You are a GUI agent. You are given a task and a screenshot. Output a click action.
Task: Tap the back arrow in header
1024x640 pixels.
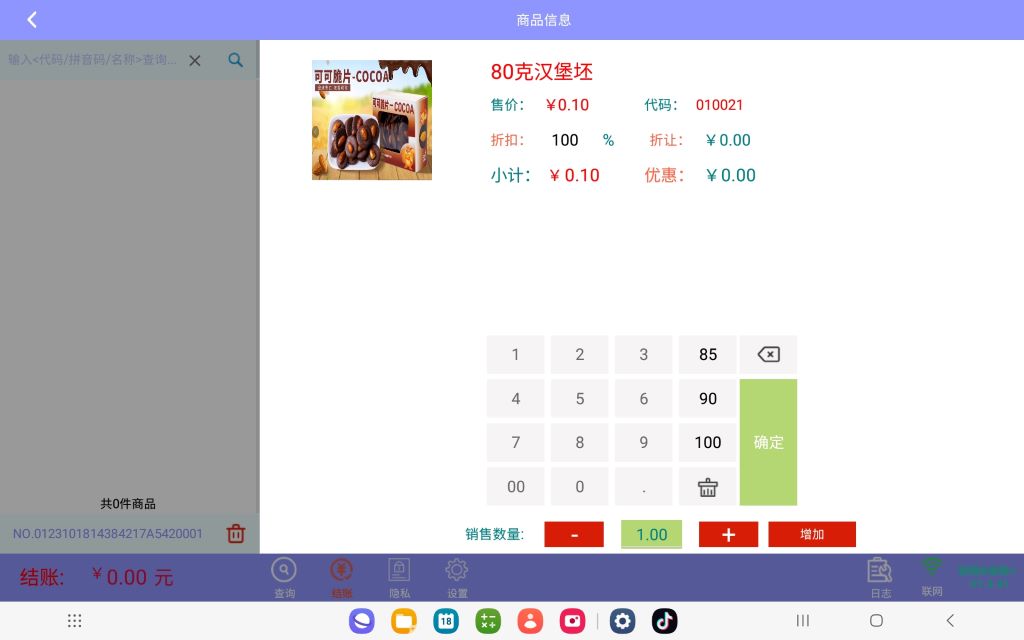pyautogui.click(x=32, y=20)
